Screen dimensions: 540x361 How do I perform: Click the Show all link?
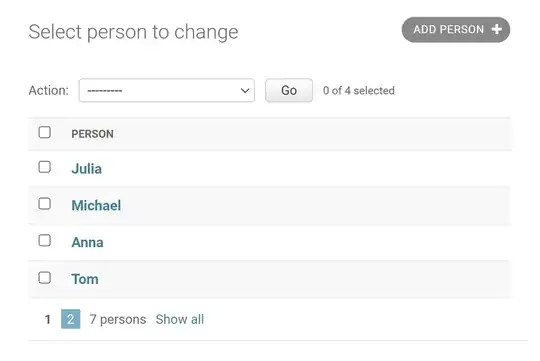[180, 319]
